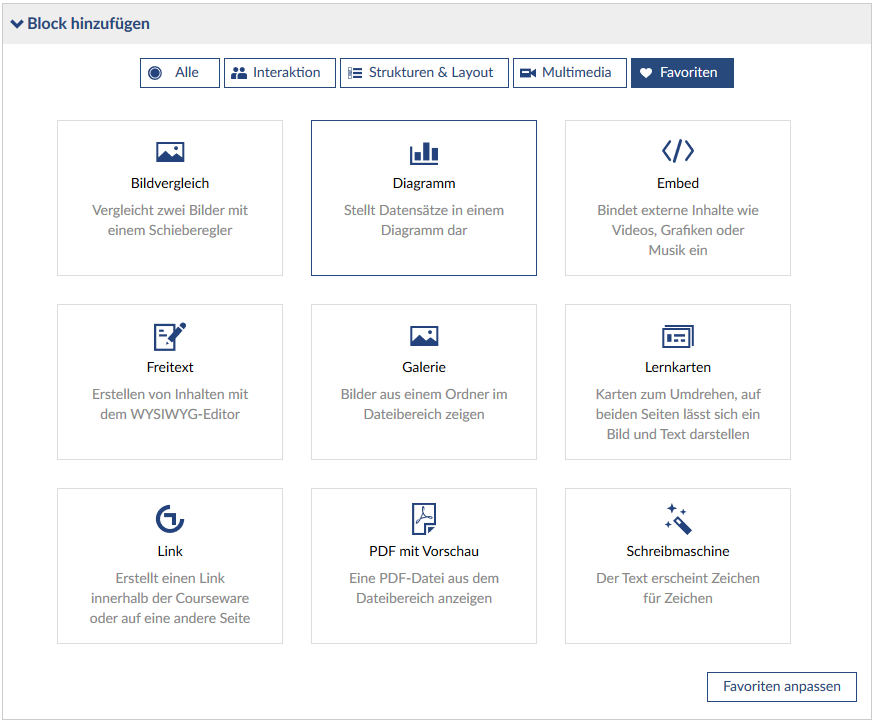
Task: Click the Galerie picture icon
Action: pos(424,336)
